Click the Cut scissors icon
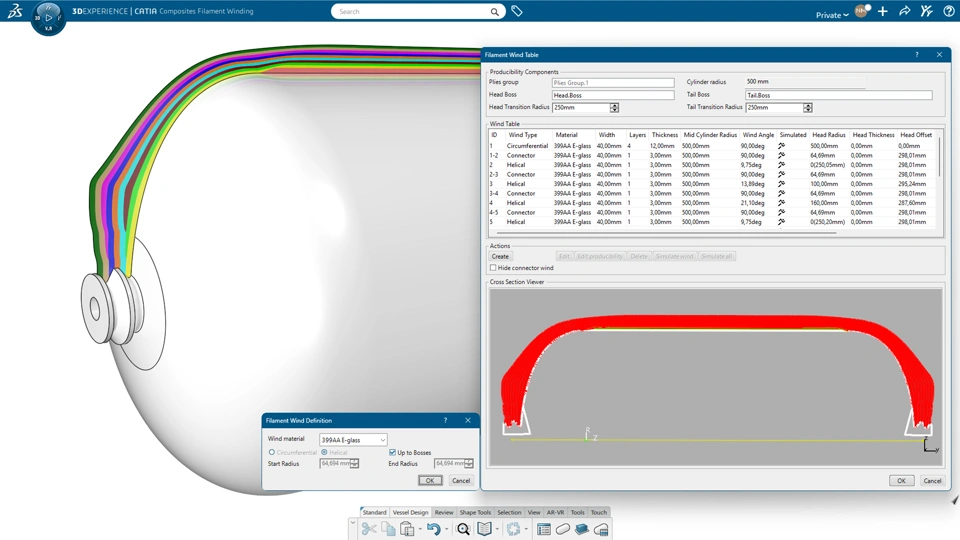 point(369,529)
